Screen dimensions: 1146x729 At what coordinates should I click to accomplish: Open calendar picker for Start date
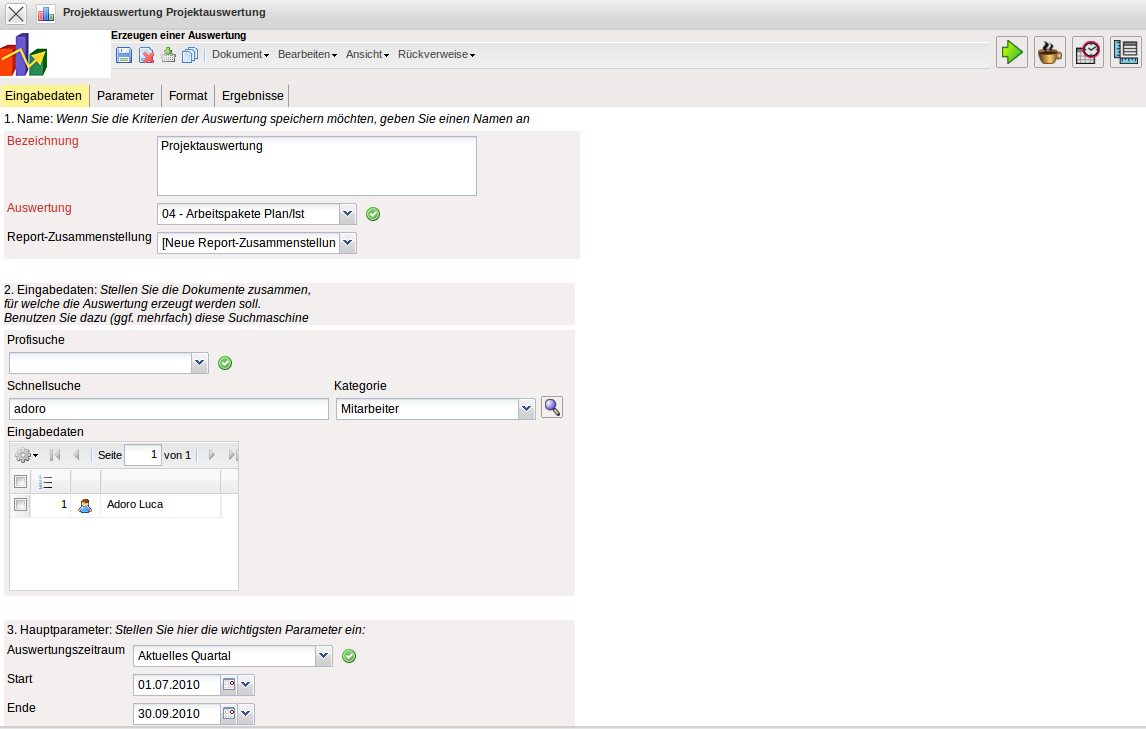(229, 685)
